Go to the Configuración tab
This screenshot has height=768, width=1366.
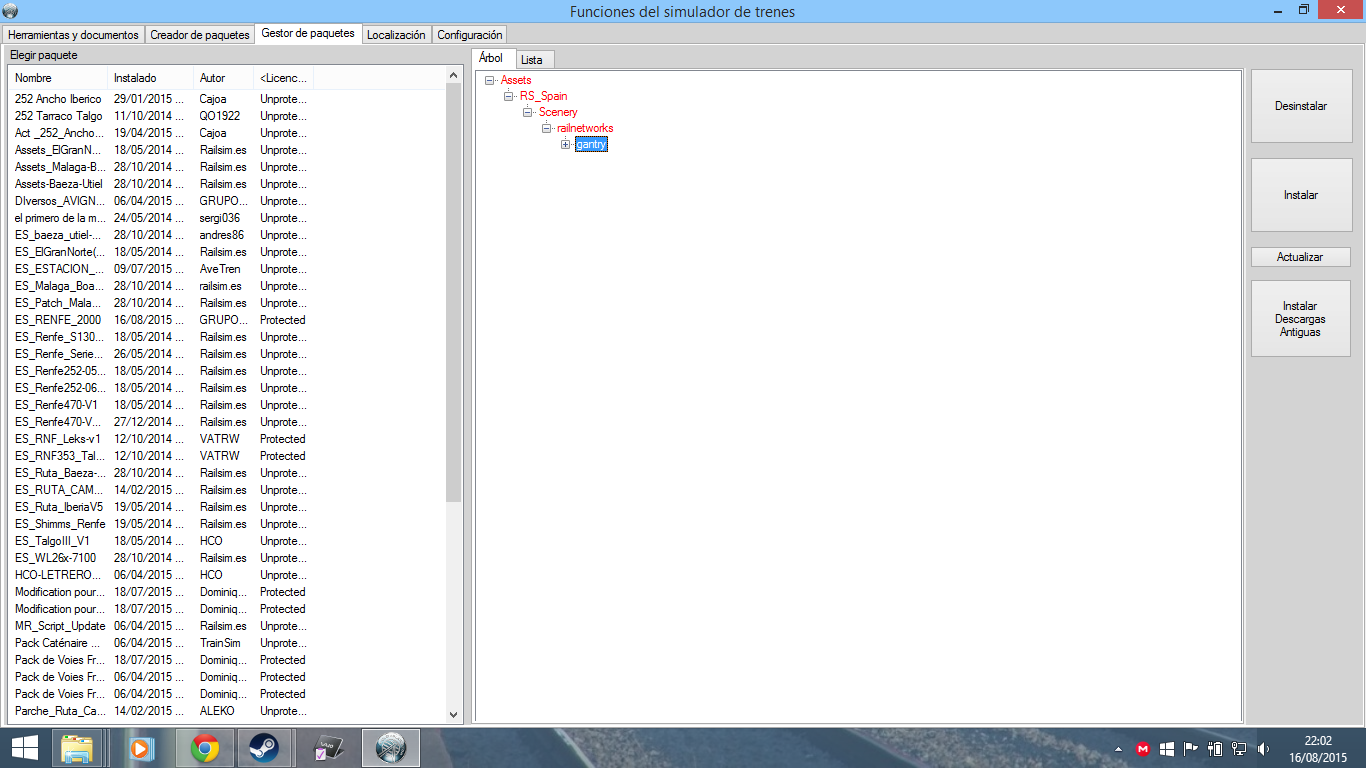(470, 35)
